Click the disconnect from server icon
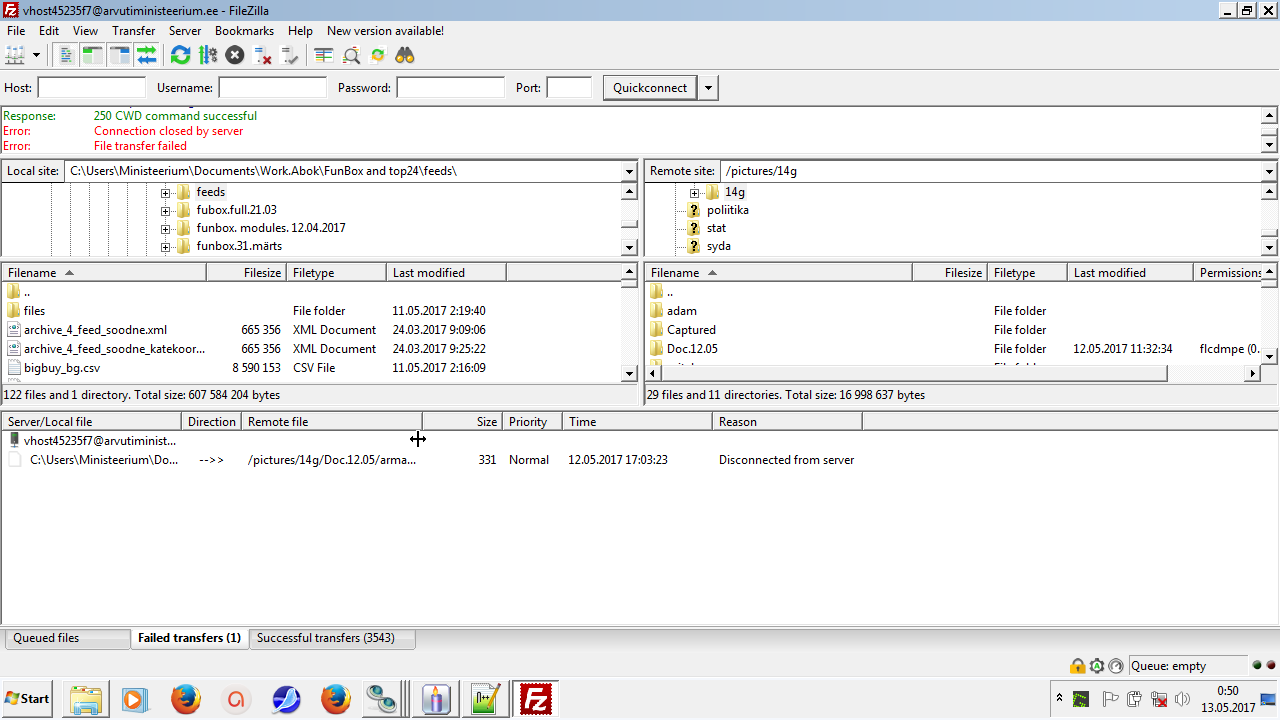Screen dimensions: 1280x720 pos(263,55)
